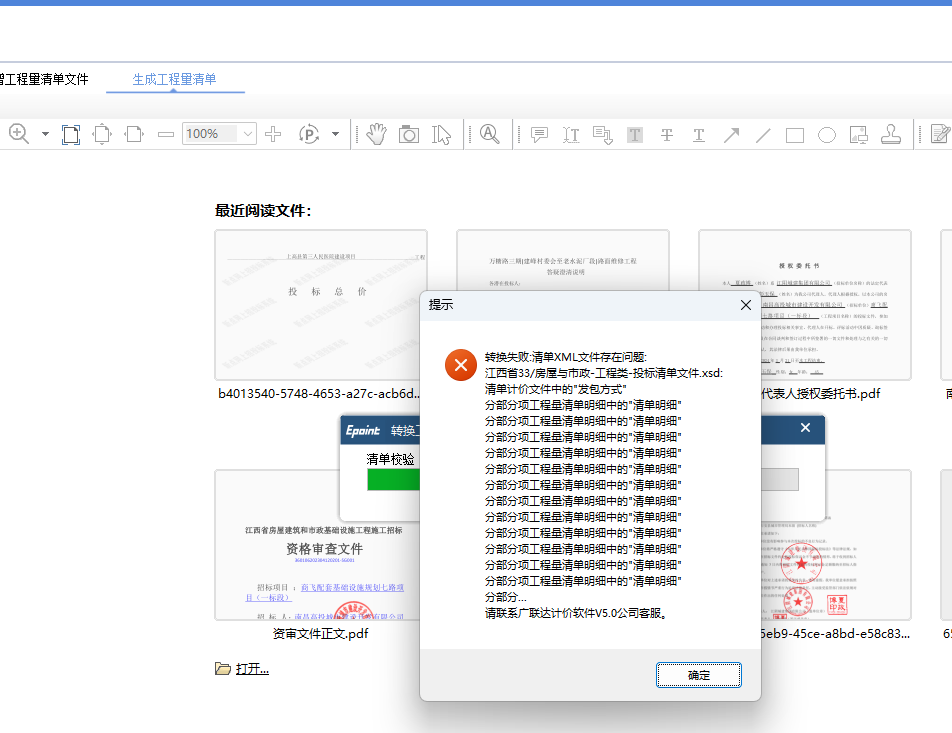Open the red-stamped document thumbnail

tap(835, 571)
